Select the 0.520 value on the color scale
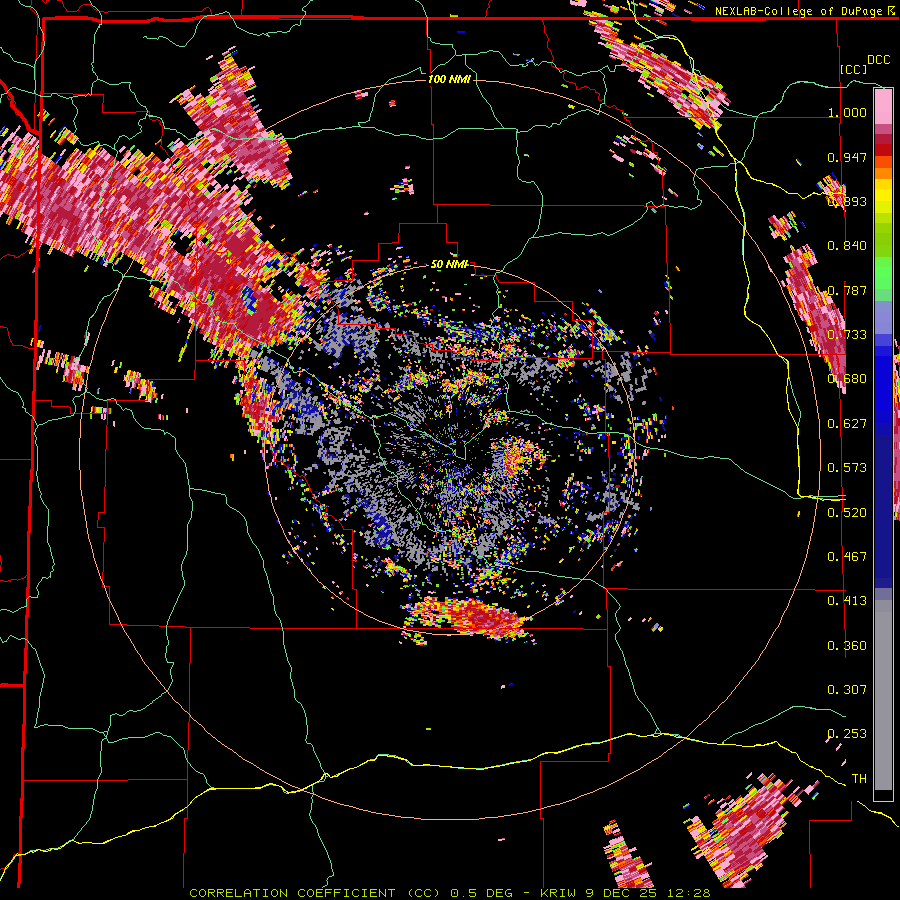 (x=847, y=512)
